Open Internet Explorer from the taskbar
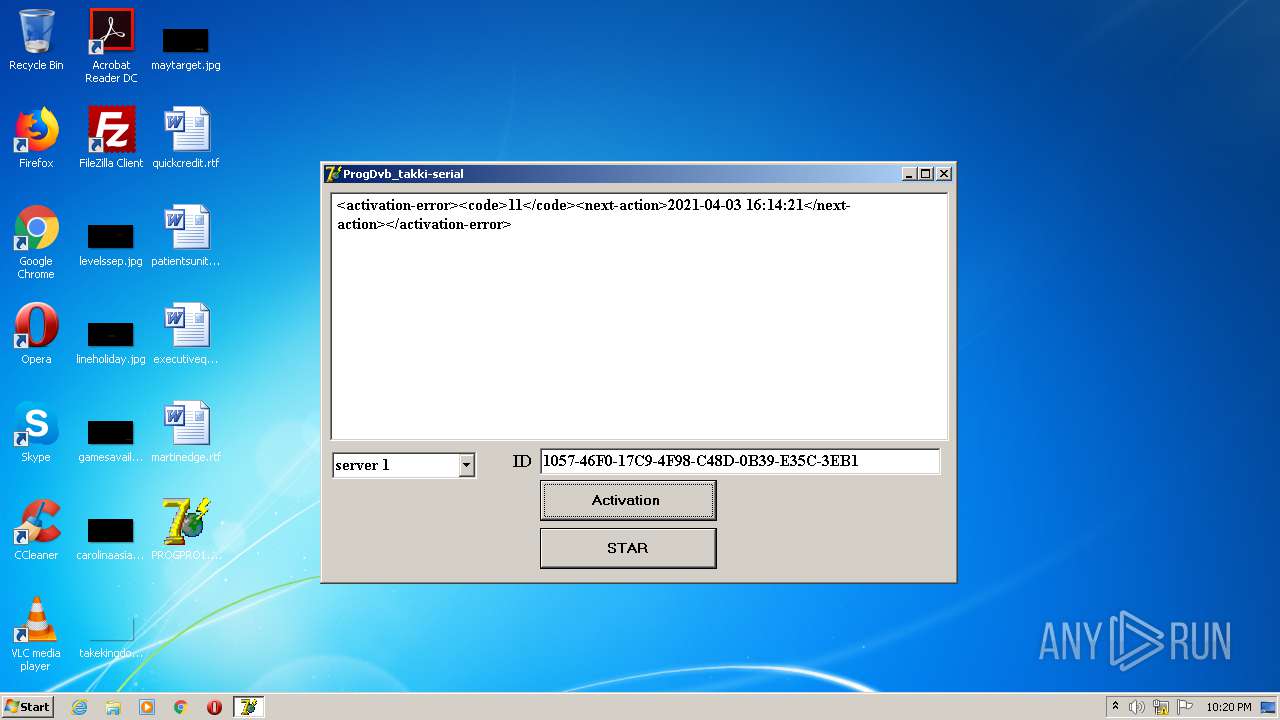The width and height of the screenshot is (1280, 720). (79, 707)
